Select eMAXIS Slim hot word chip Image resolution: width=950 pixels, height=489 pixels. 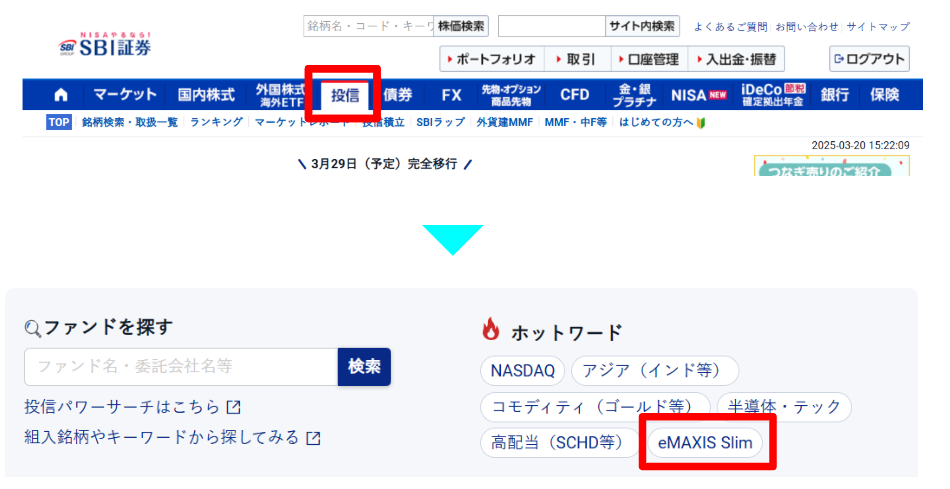[705, 443]
